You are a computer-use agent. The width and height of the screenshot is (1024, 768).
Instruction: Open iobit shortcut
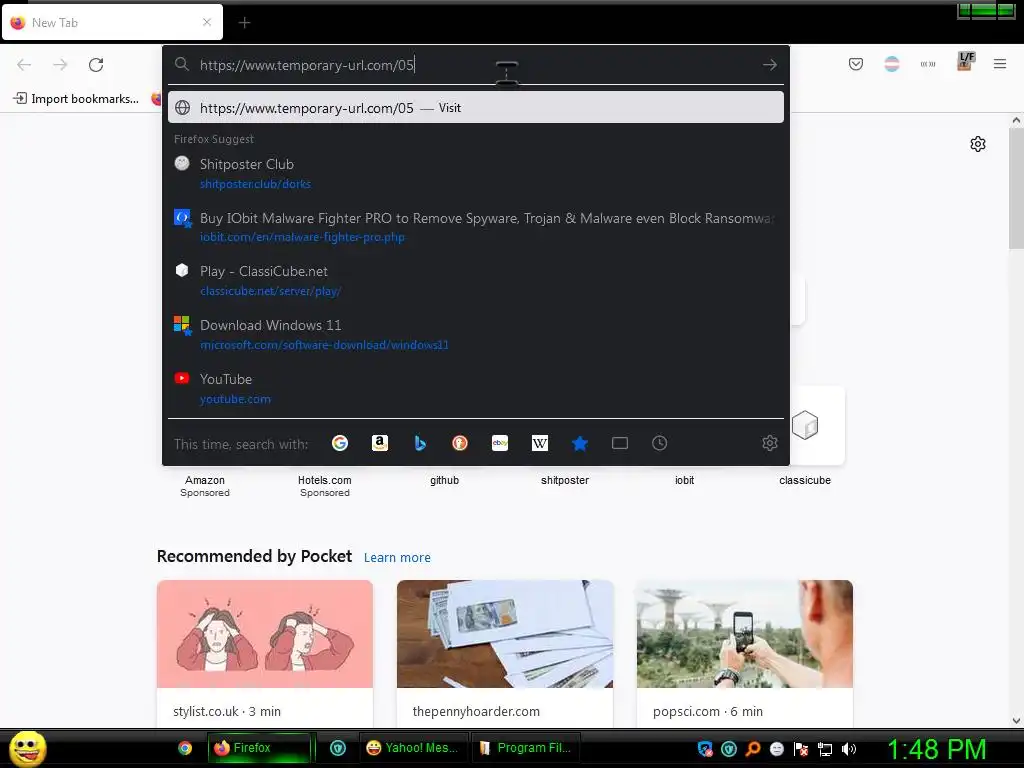pos(684,480)
